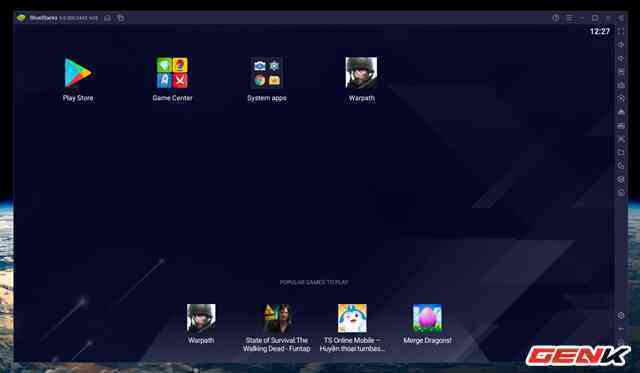
Task: Launch Warpath from the home screen apps
Action: pyautogui.click(x=362, y=79)
